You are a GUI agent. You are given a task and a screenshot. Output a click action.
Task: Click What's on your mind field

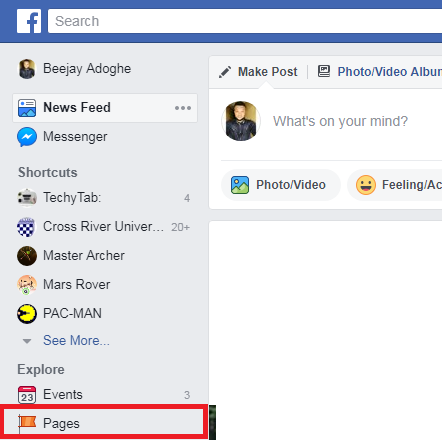pyautogui.click(x=340, y=121)
